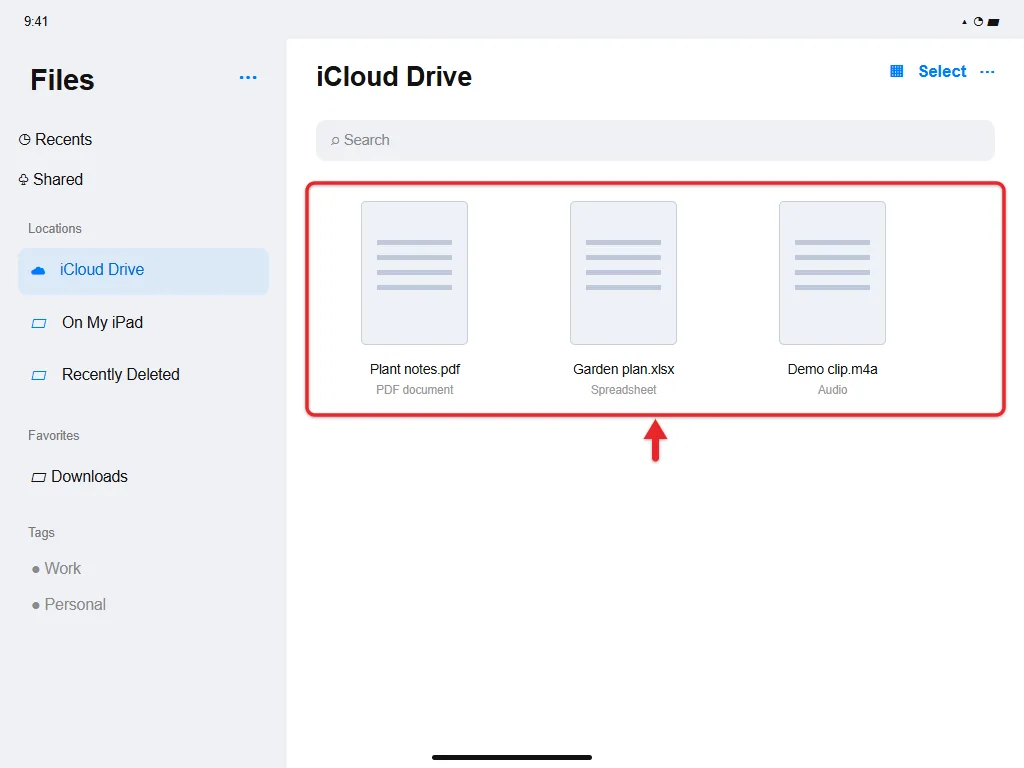Click the Locations section header

[55, 229]
